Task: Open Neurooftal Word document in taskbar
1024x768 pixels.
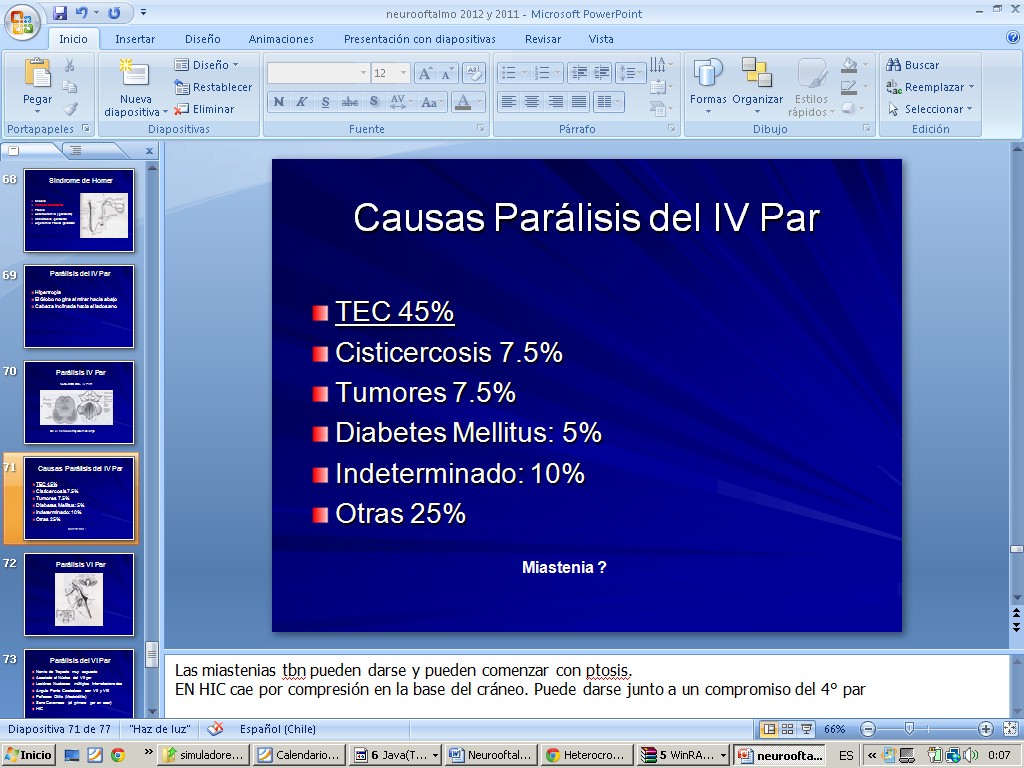Action: tap(489, 755)
